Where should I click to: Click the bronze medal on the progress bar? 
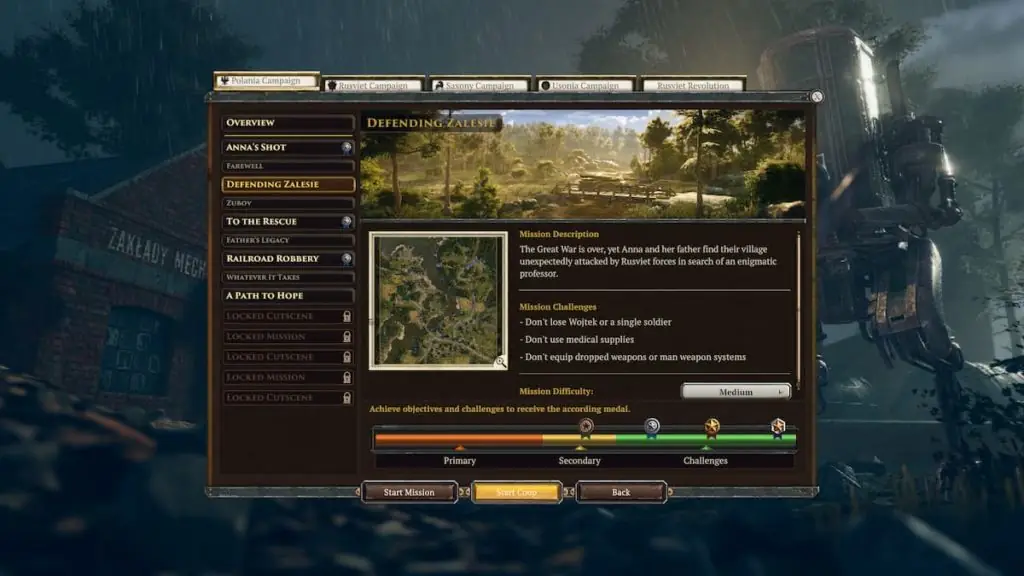pyautogui.click(x=586, y=427)
